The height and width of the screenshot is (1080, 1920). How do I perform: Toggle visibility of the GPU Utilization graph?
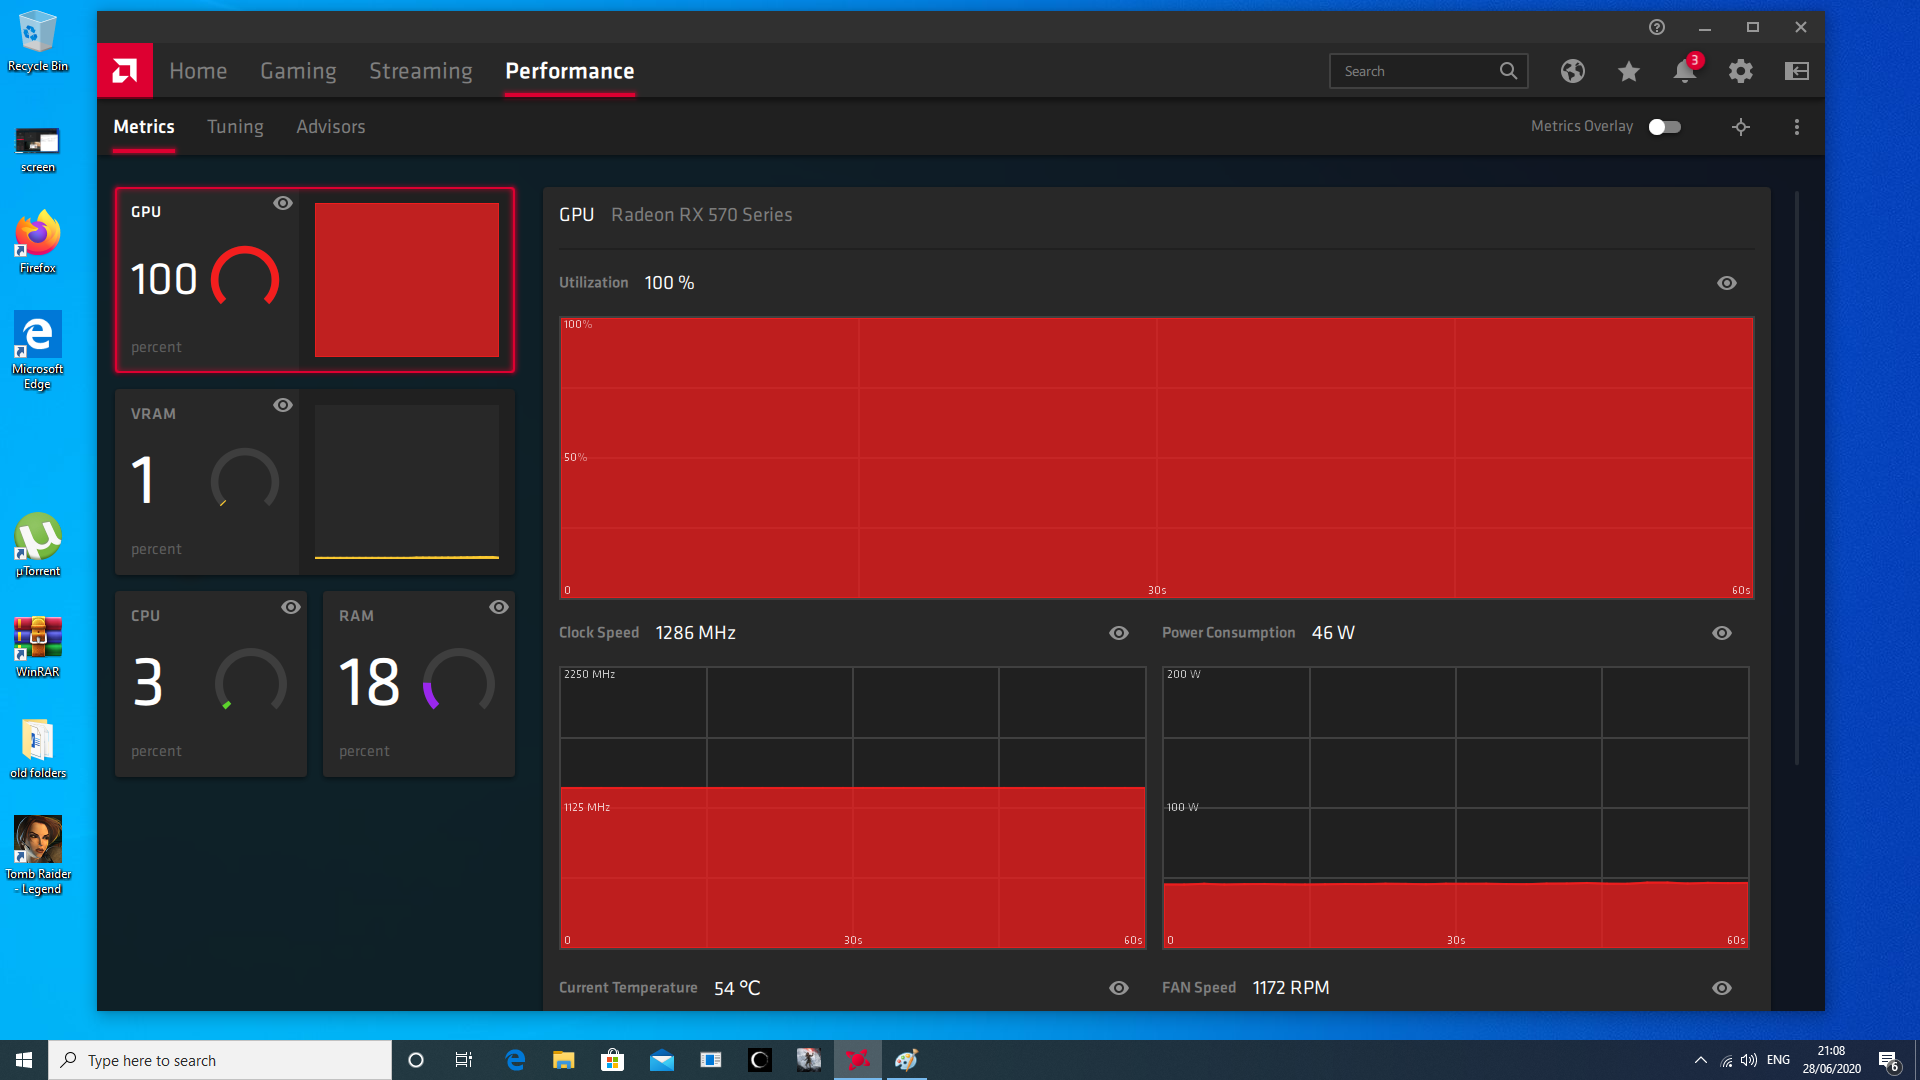[1727, 283]
